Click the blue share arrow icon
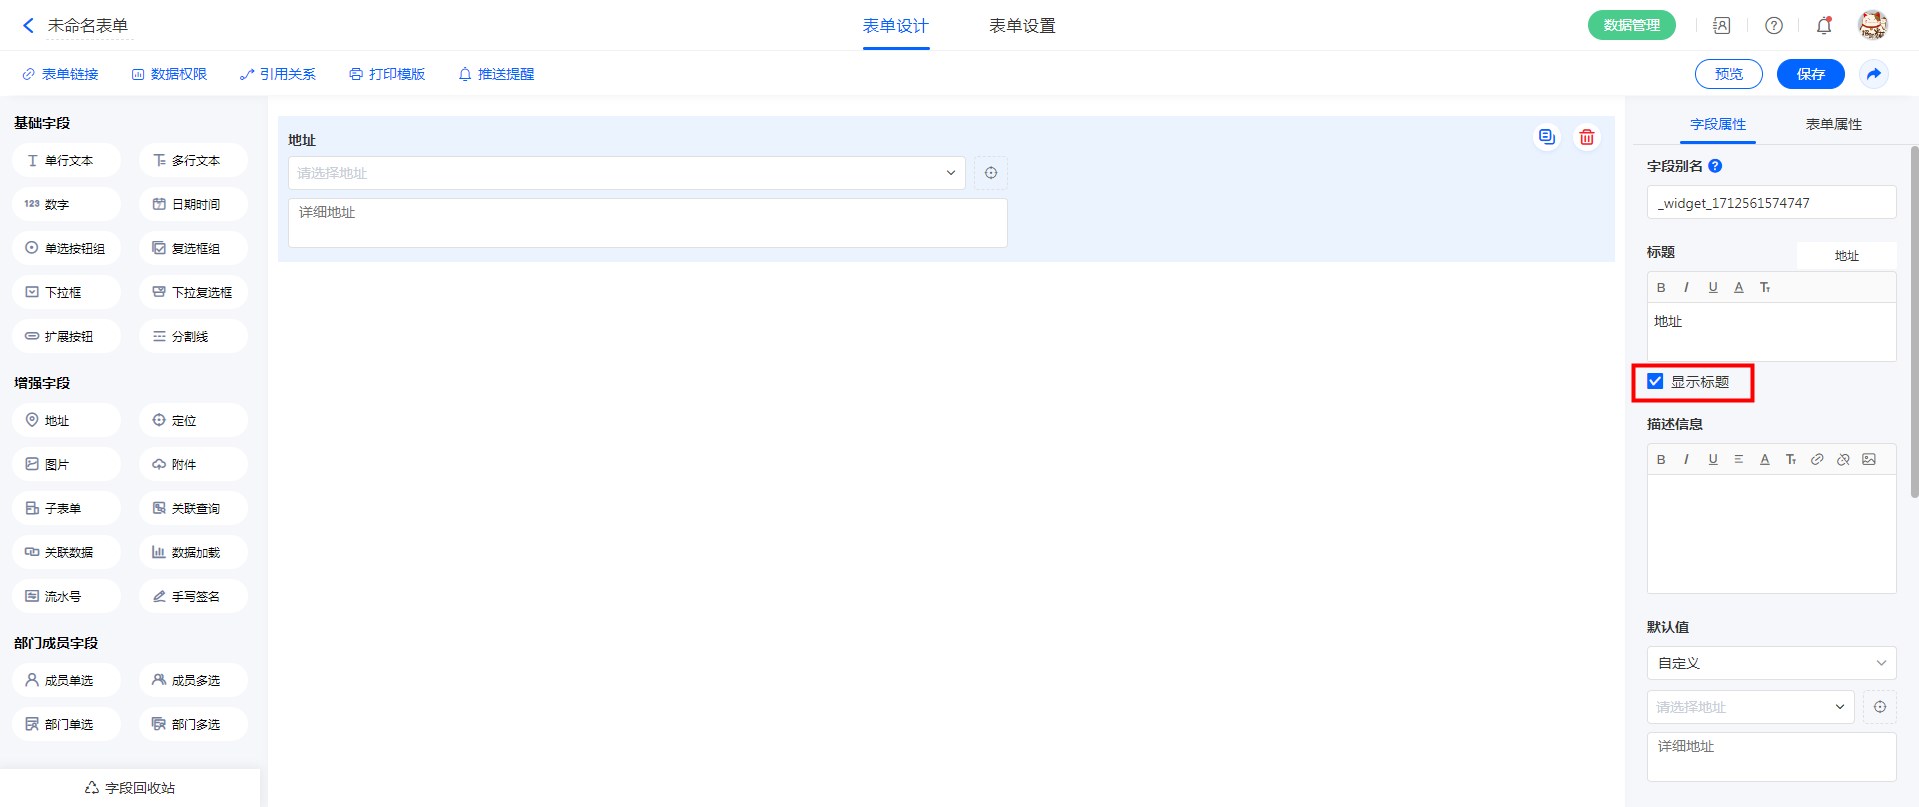The height and width of the screenshot is (807, 1919). (1873, 74)
